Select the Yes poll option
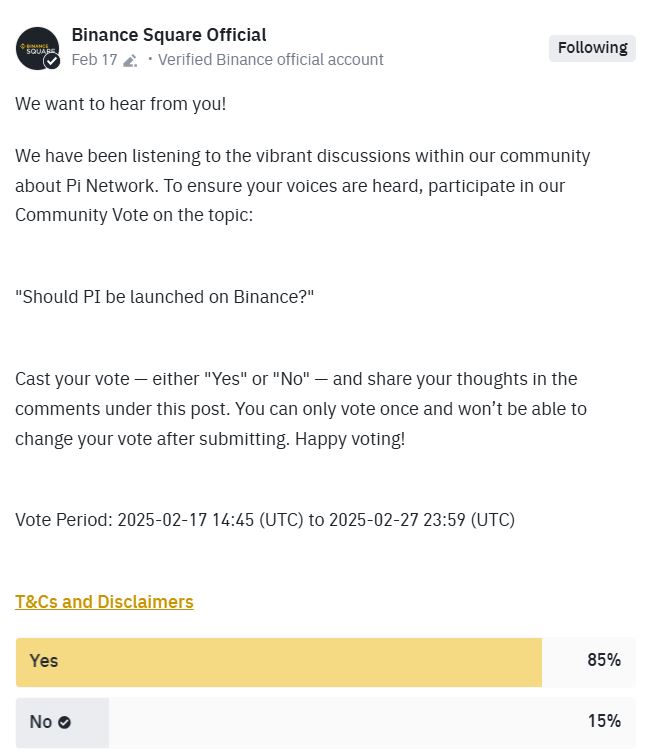The height and width of the screenshot is (753, 647). [x=325, y=662]
